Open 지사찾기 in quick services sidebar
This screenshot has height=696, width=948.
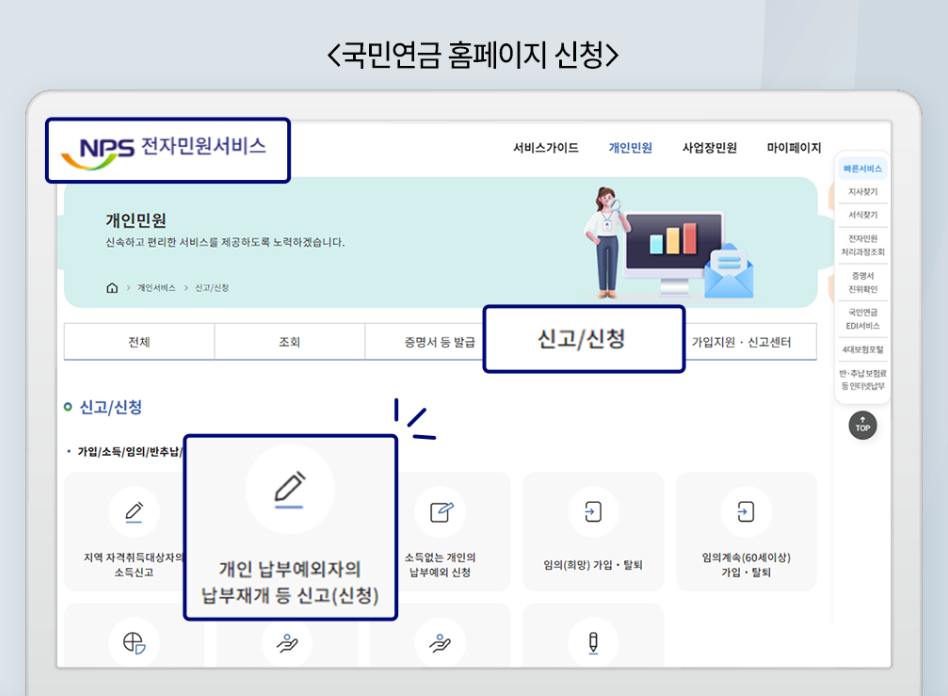[863, 192]
